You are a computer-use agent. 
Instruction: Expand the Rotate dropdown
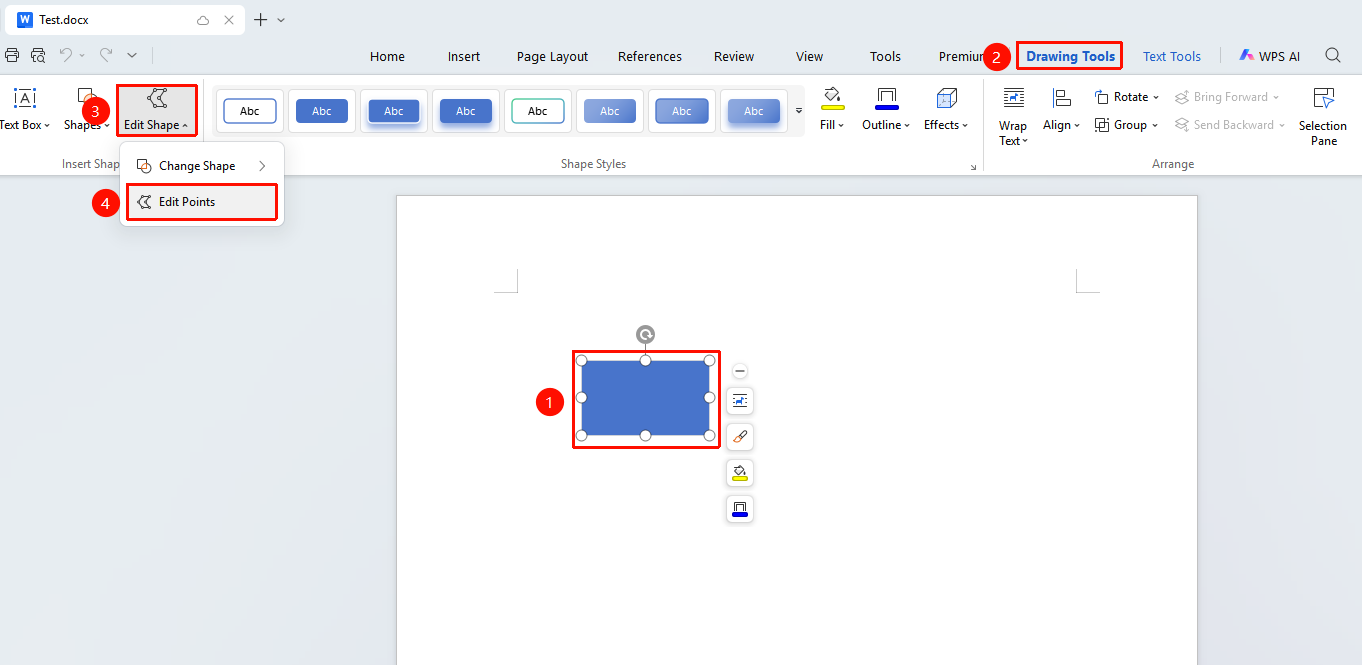click(1156, 98)
